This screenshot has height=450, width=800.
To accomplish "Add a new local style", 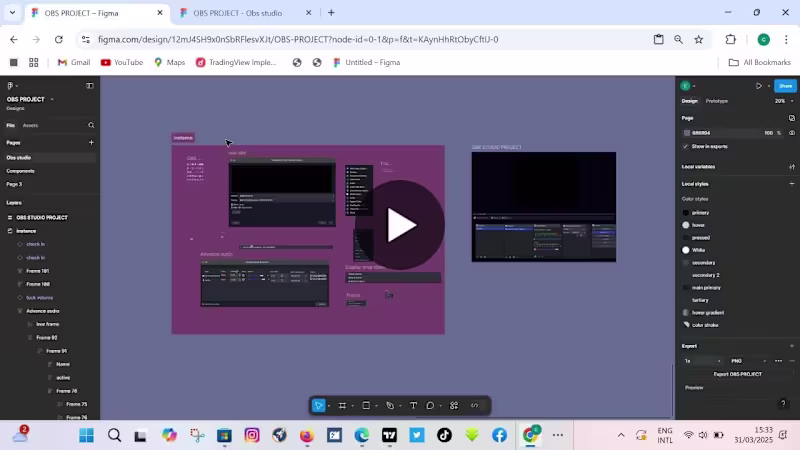I will coord(792,184).
